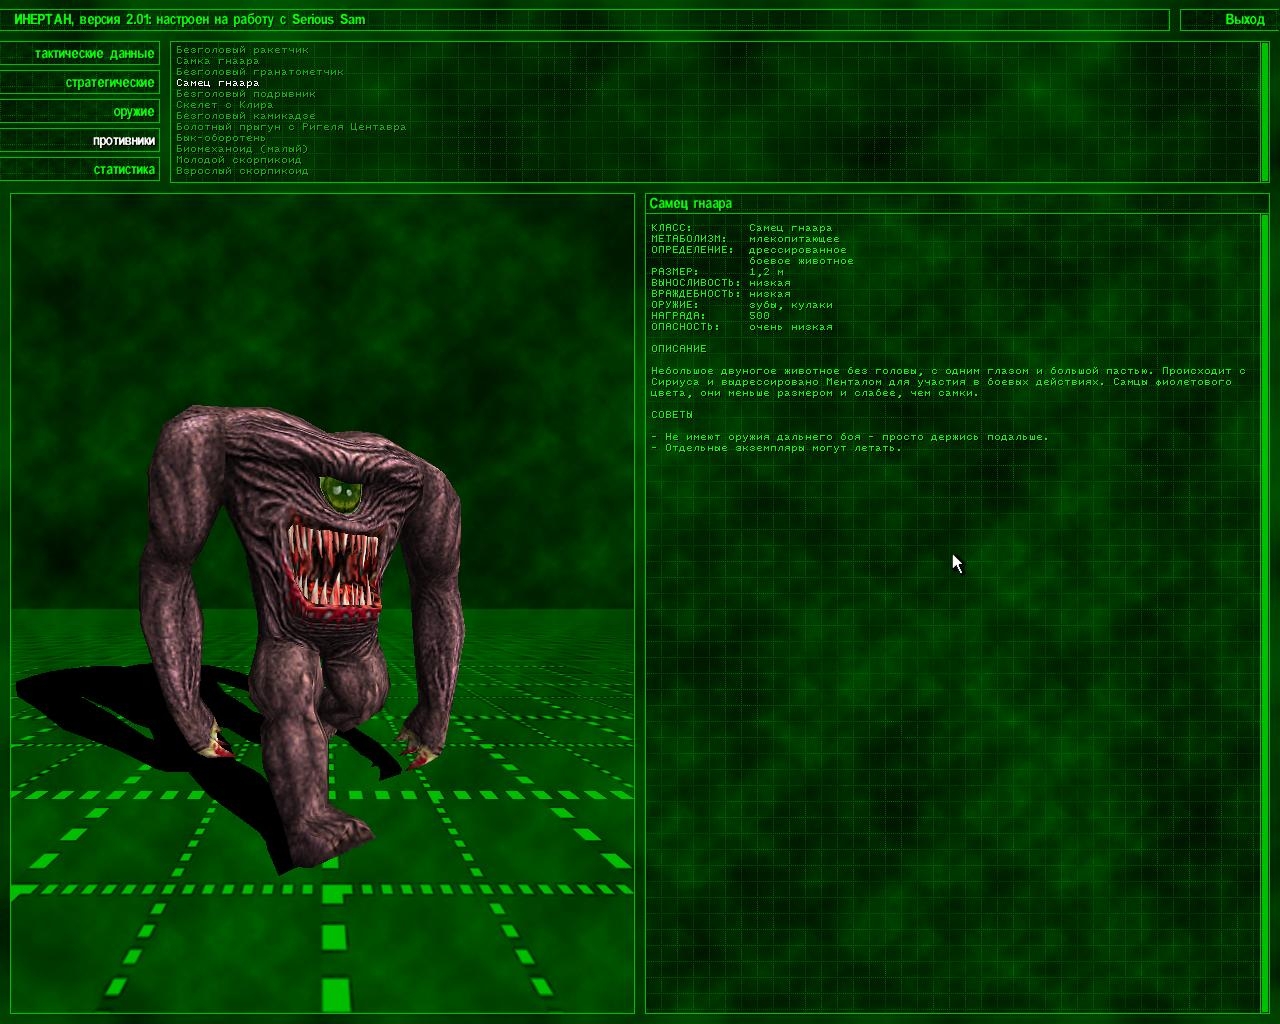Click the ИНЕРТАН version title bar text
Image resolution: width=1280 pixels, height=1024 pixels.
click(x=190, y=19)
